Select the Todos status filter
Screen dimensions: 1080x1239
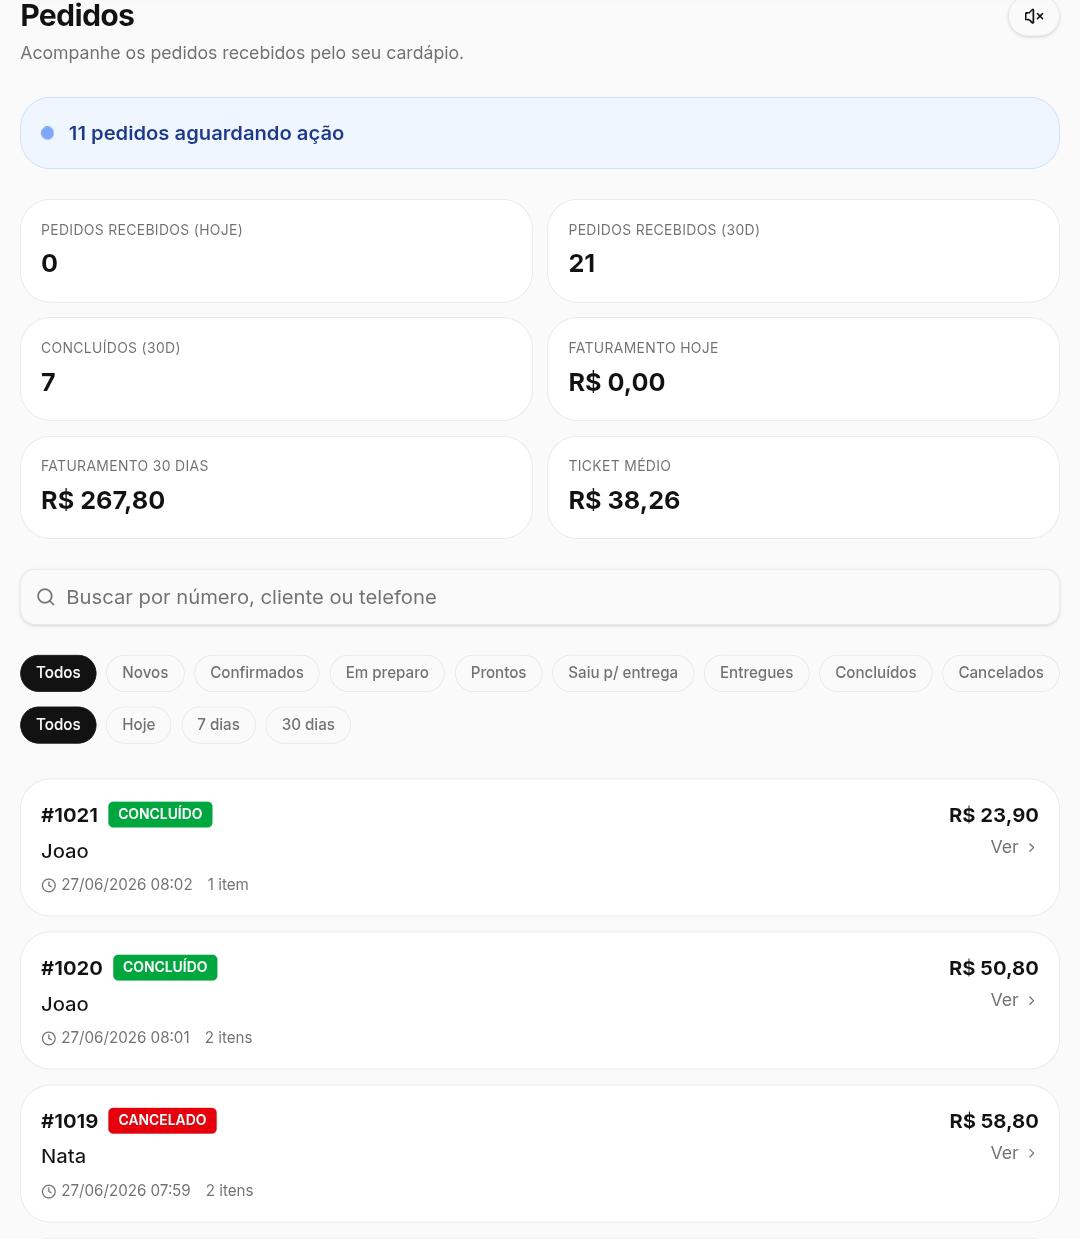point(58,673)
